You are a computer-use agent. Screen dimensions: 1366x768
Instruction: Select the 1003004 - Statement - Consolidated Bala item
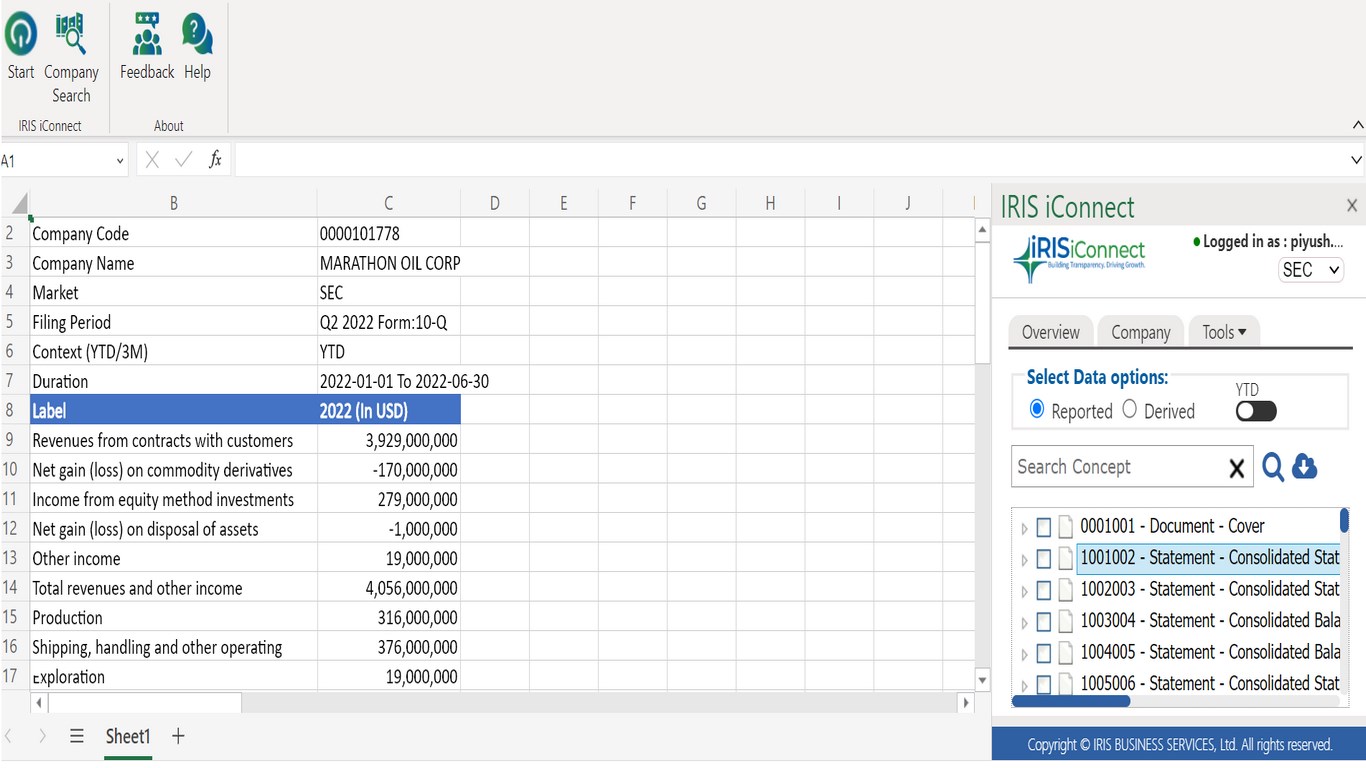point(1210,621)
